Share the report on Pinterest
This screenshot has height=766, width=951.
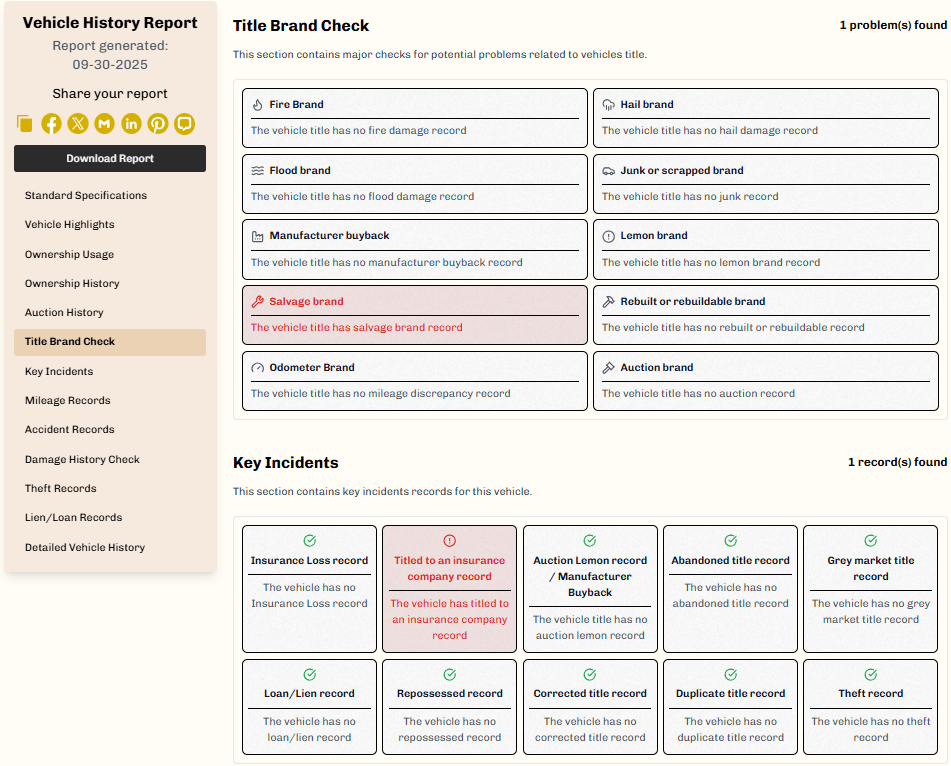[158, 124]
